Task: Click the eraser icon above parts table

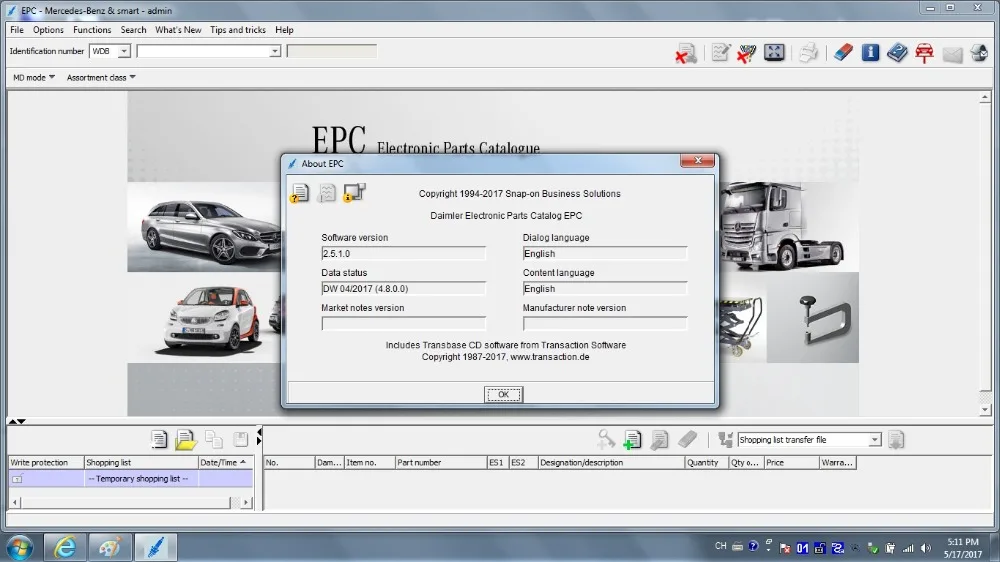Action: tap(687, 439)
